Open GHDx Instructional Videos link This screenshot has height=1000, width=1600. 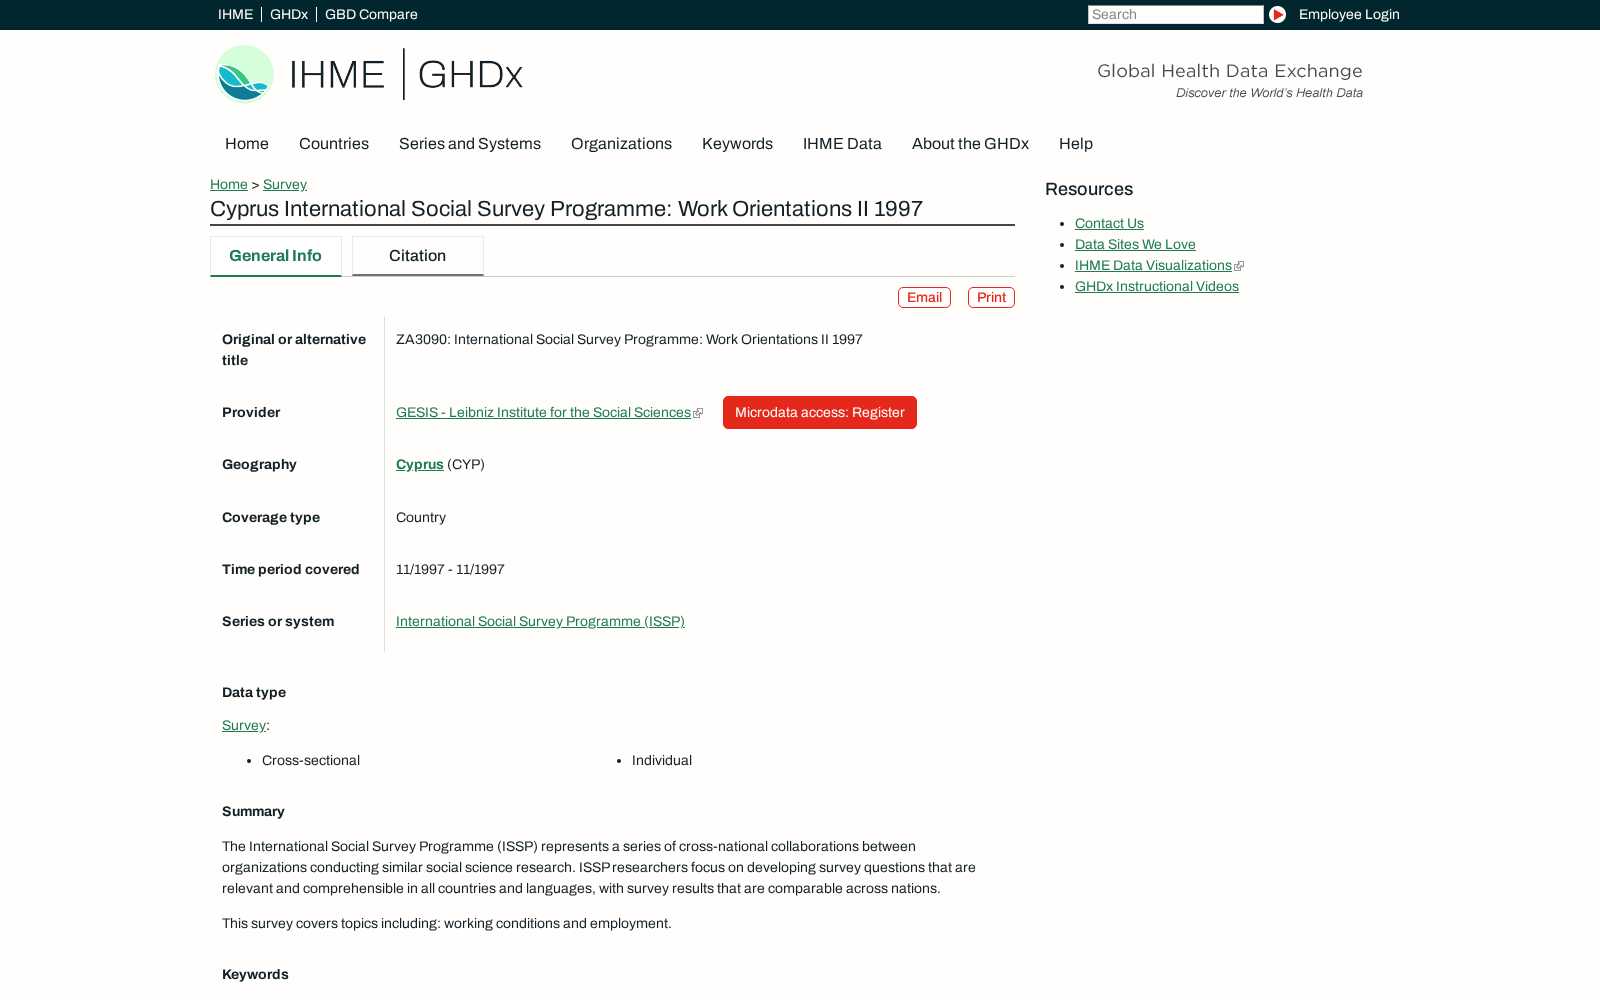click(1157, 287)
